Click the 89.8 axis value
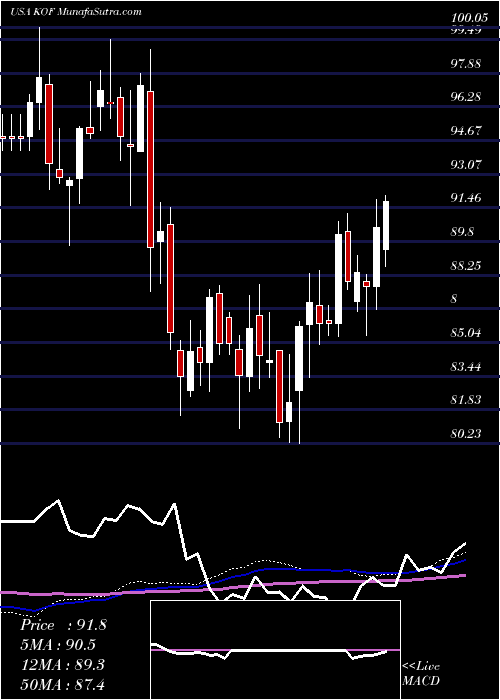Image resolution: width=500 pixels, height=700 pixels. 462,232
